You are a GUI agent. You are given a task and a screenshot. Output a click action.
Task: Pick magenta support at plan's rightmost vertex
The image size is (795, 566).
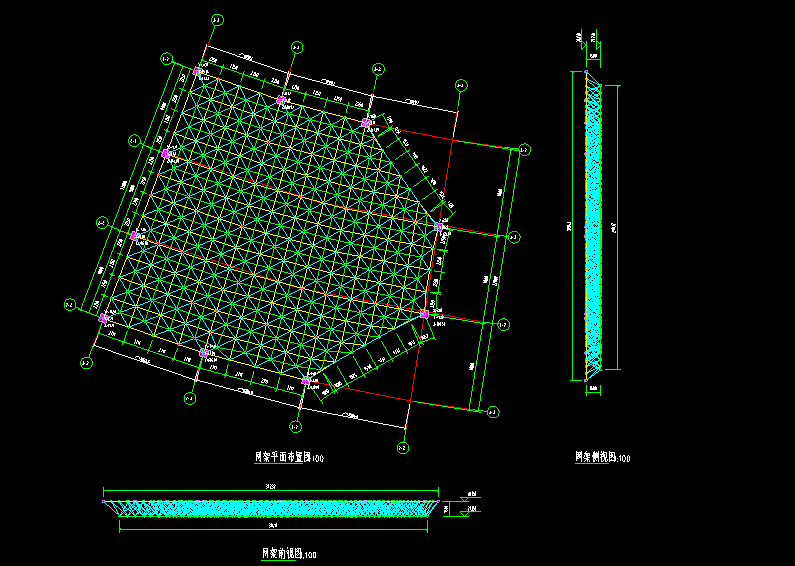tap(439, 228)
